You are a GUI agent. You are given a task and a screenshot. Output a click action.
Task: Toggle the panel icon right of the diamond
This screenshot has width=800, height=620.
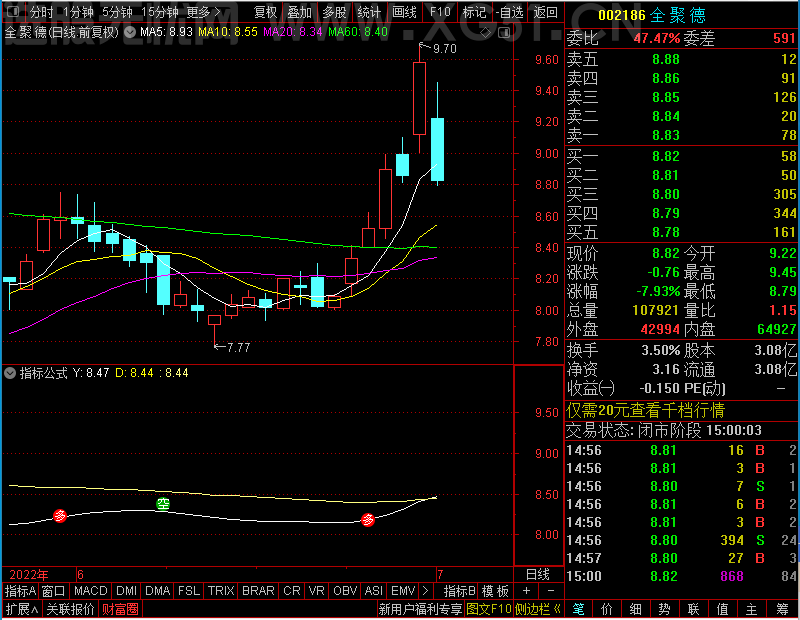coord(504,33)
